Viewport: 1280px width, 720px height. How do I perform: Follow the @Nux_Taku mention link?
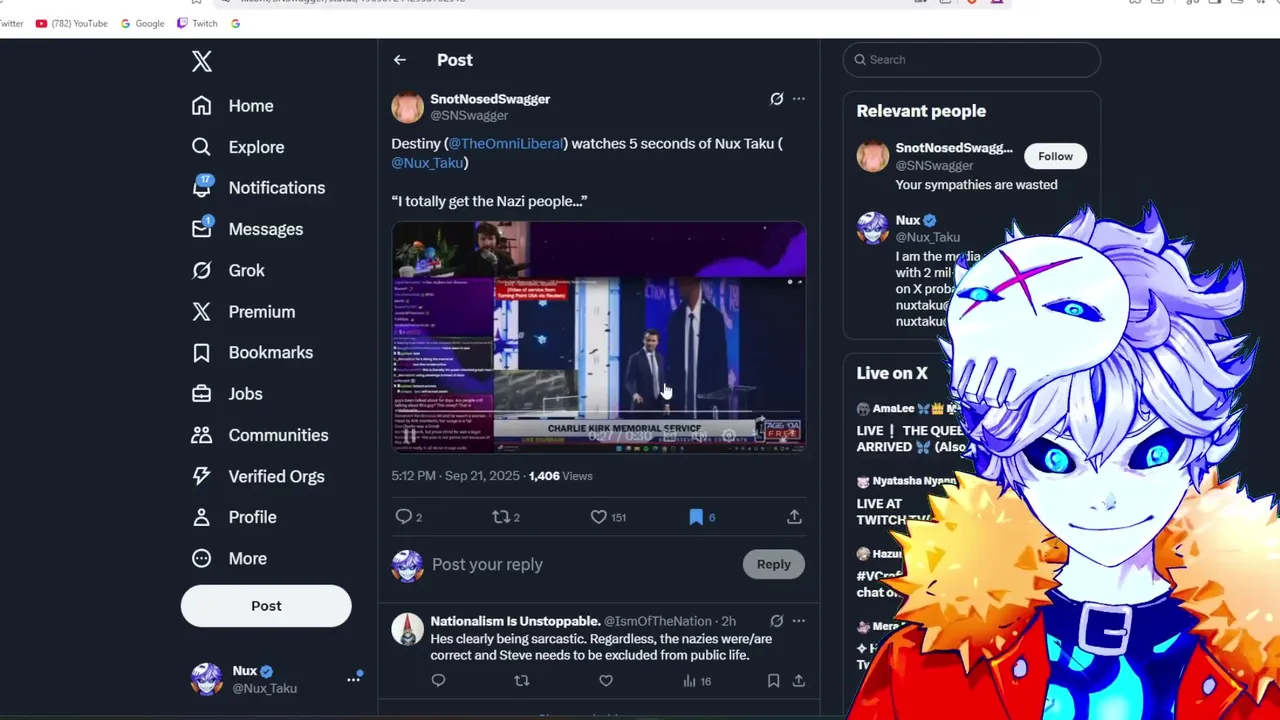pos(427,163)
